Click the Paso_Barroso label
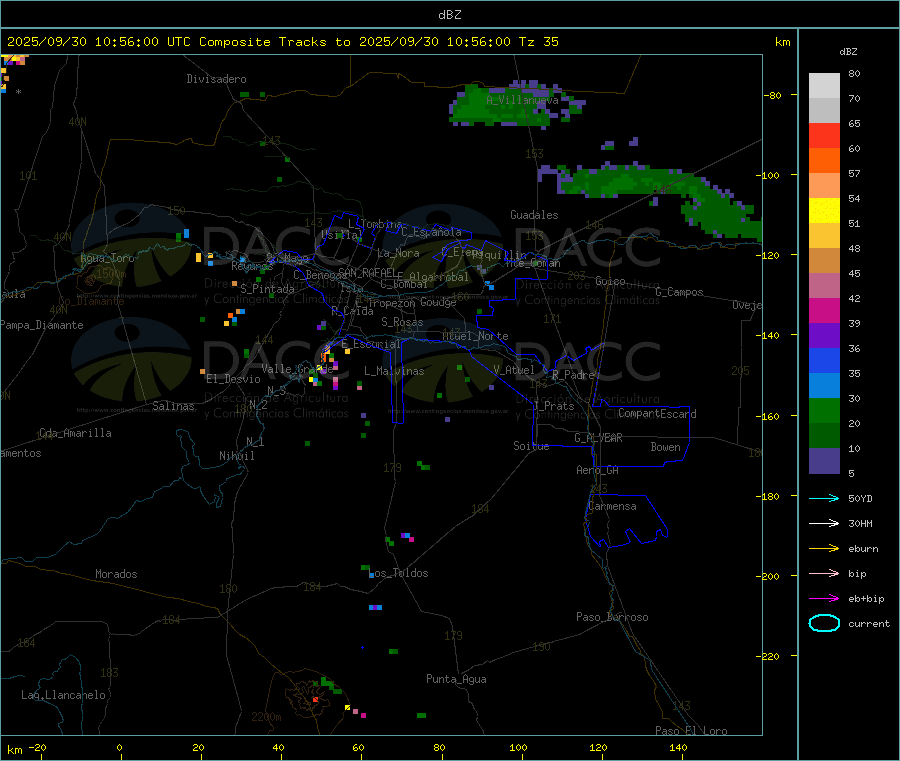The height and width of the screenshot is (761, 900). pos(612,617)
